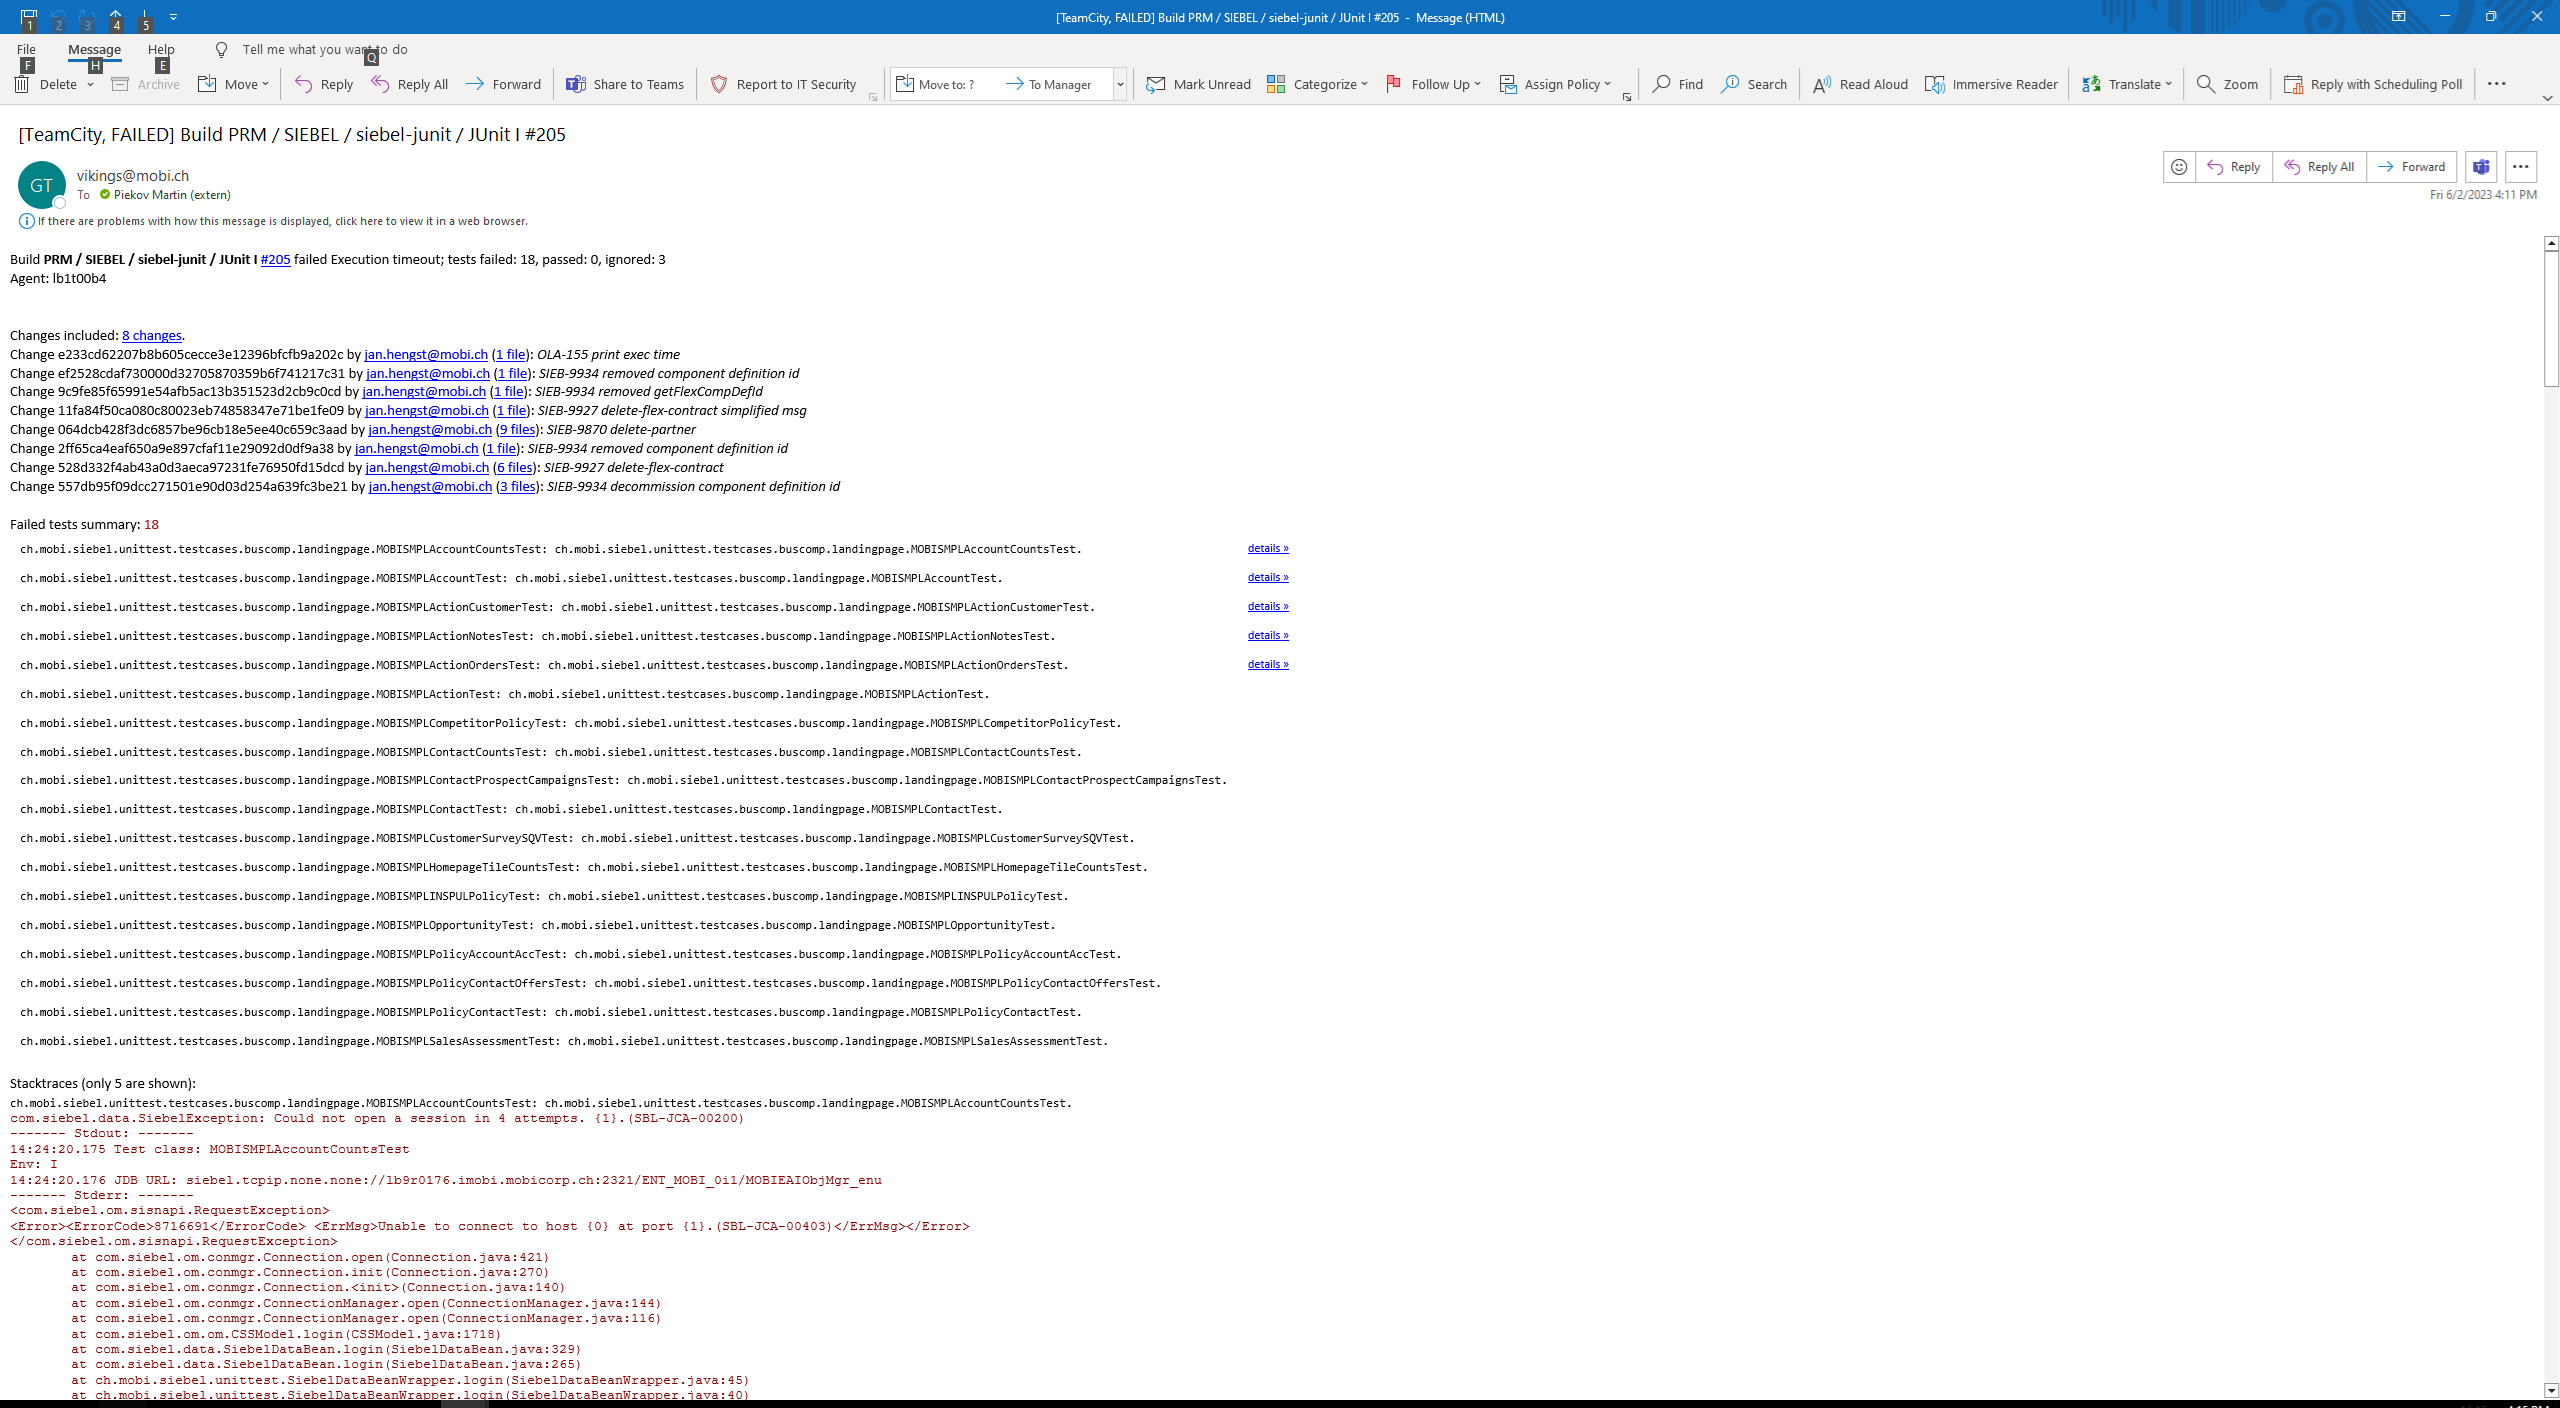The image size is (2560, 1408).
Task: Apply the 'To Manager' quick step
Action: click(1049, 84)
